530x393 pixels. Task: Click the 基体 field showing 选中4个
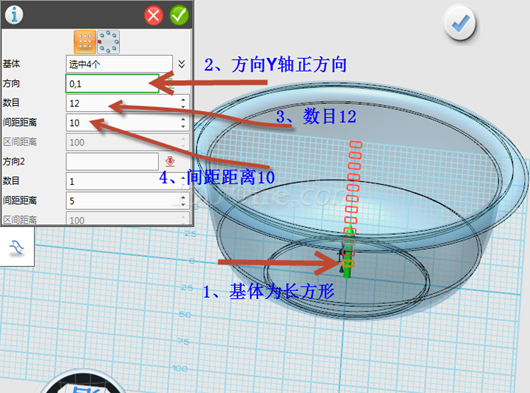point(119,64)
